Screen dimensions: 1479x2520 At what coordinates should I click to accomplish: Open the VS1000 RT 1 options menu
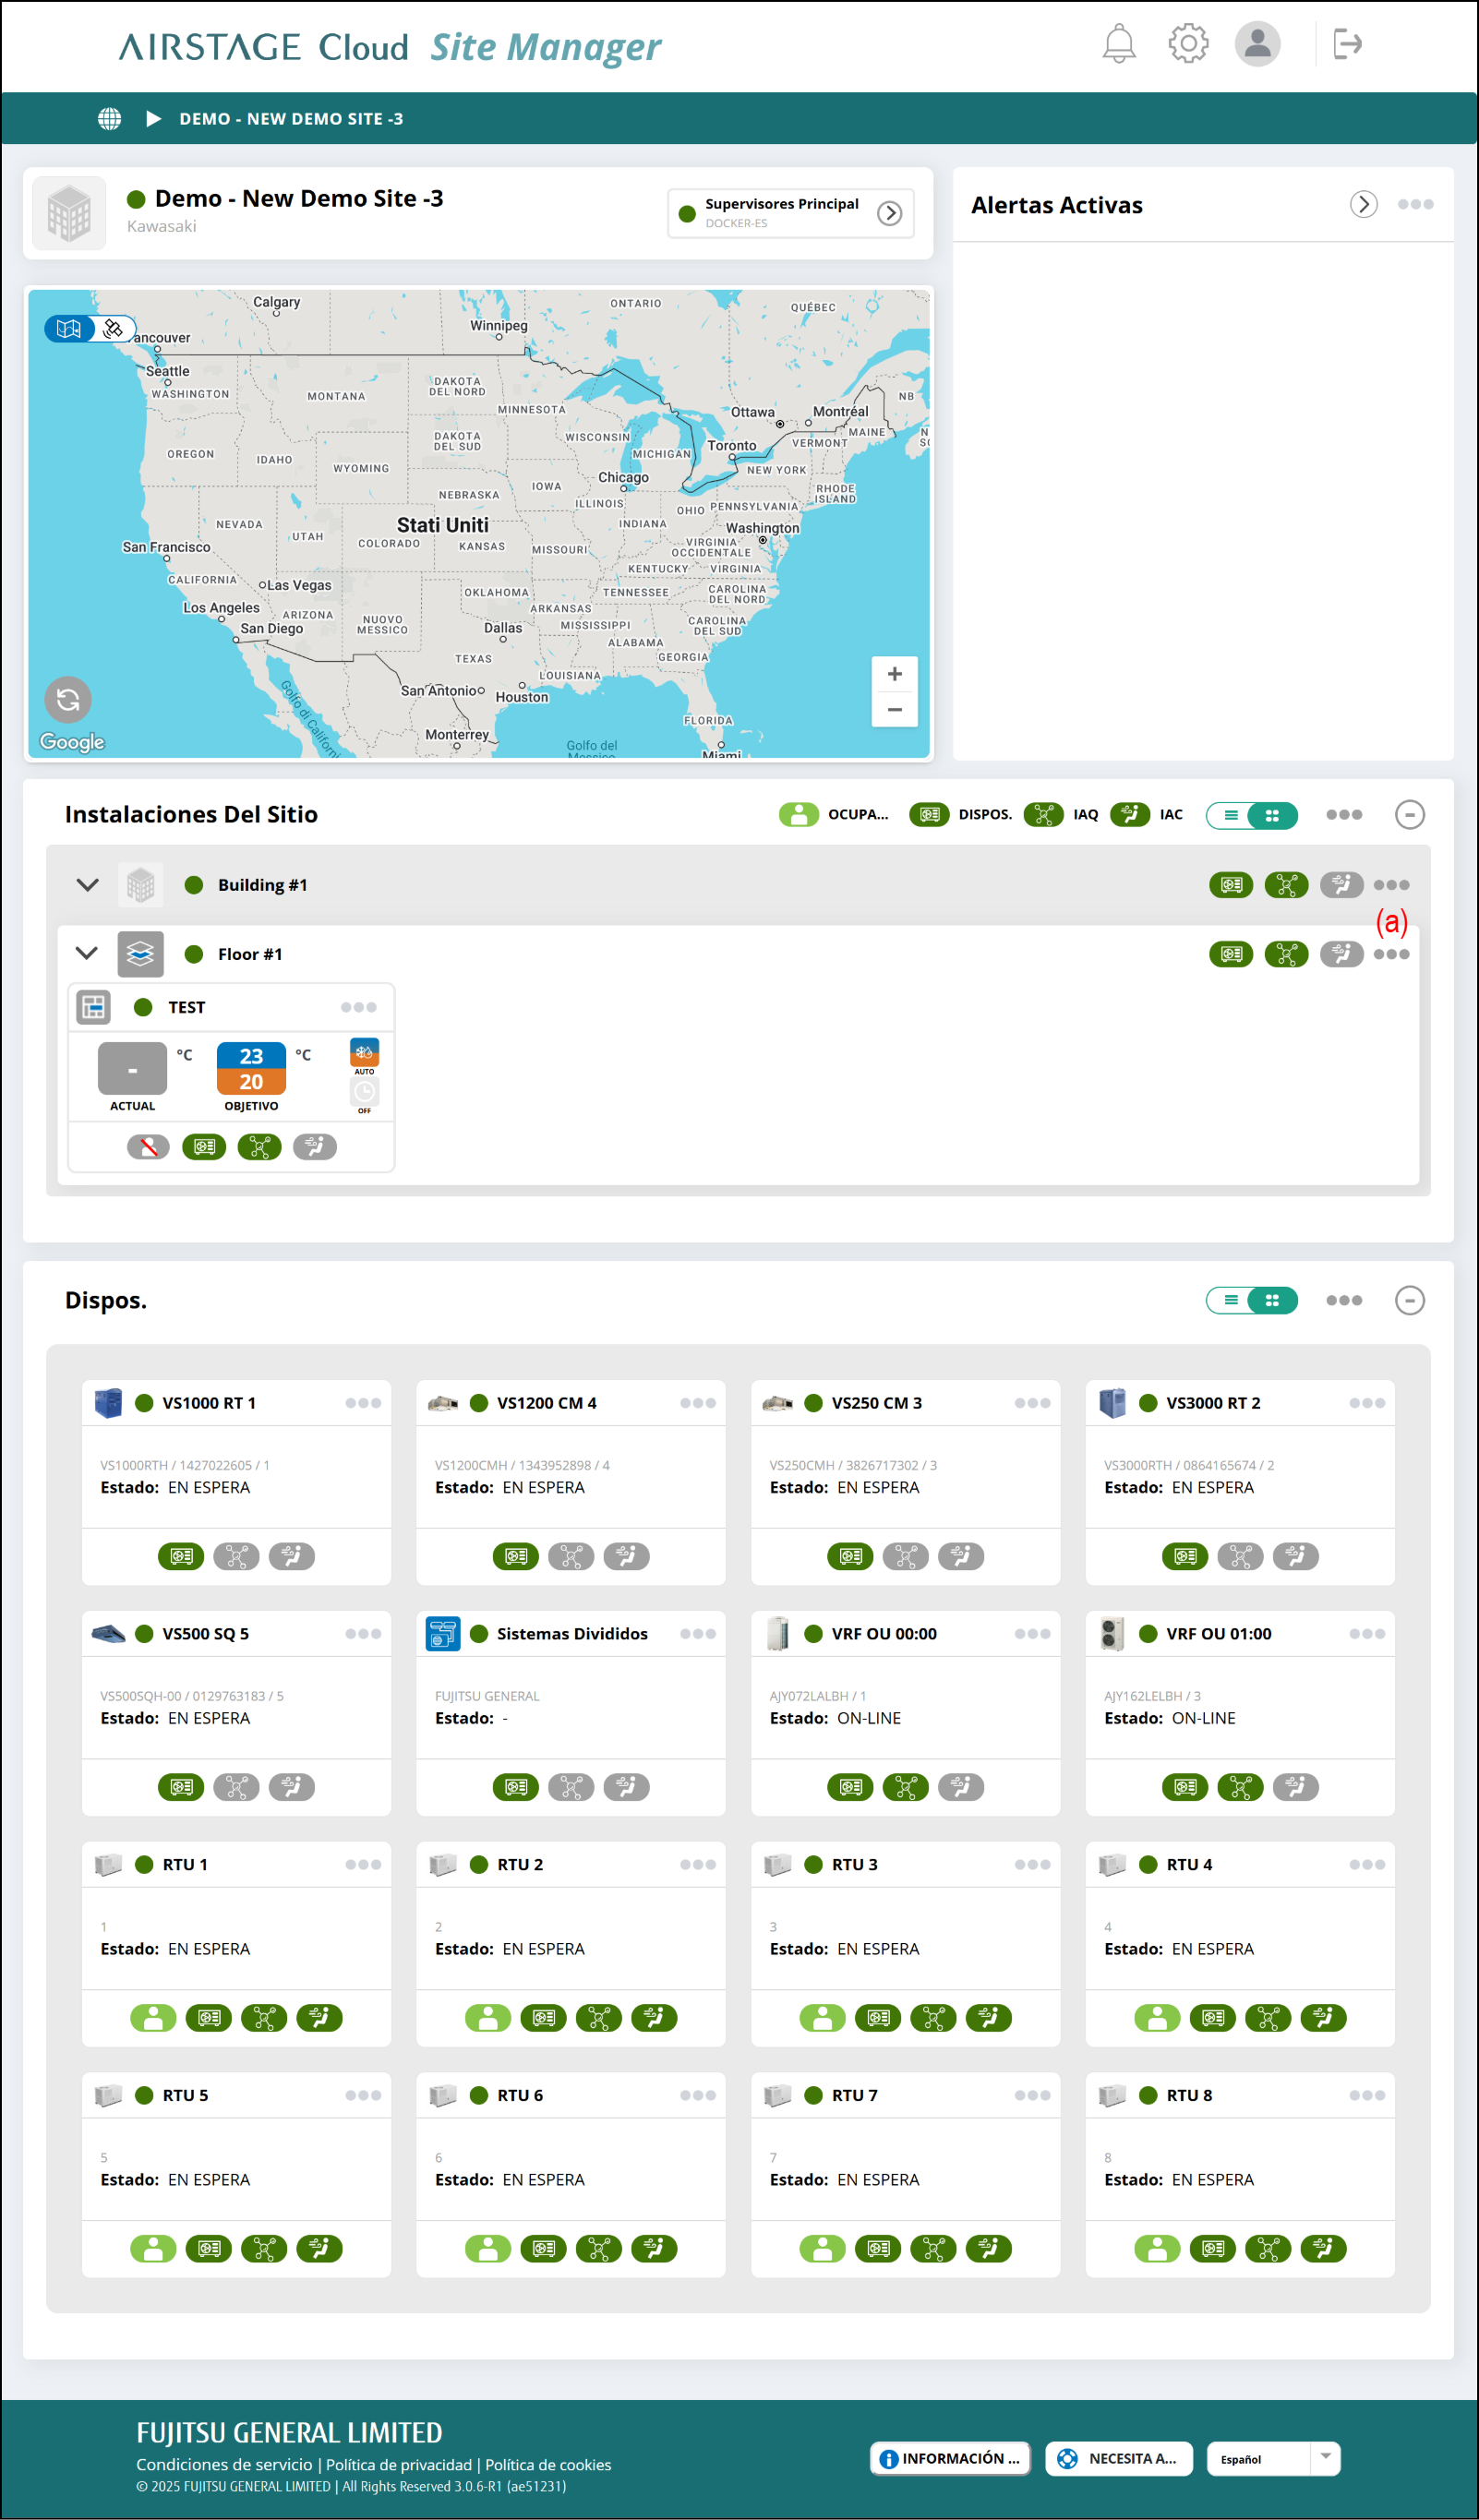pyautogui.click(x=363, y=1403)
